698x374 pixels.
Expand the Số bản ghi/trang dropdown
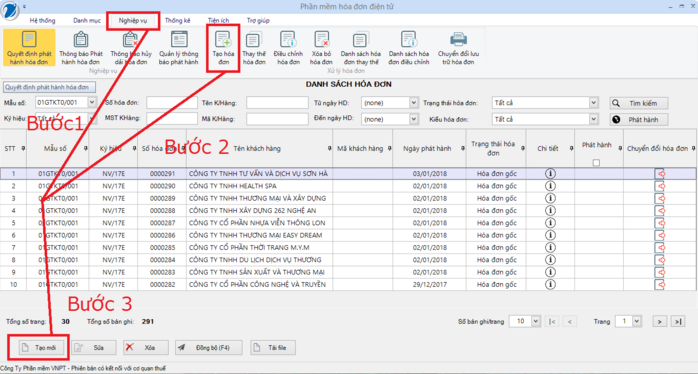536,321
